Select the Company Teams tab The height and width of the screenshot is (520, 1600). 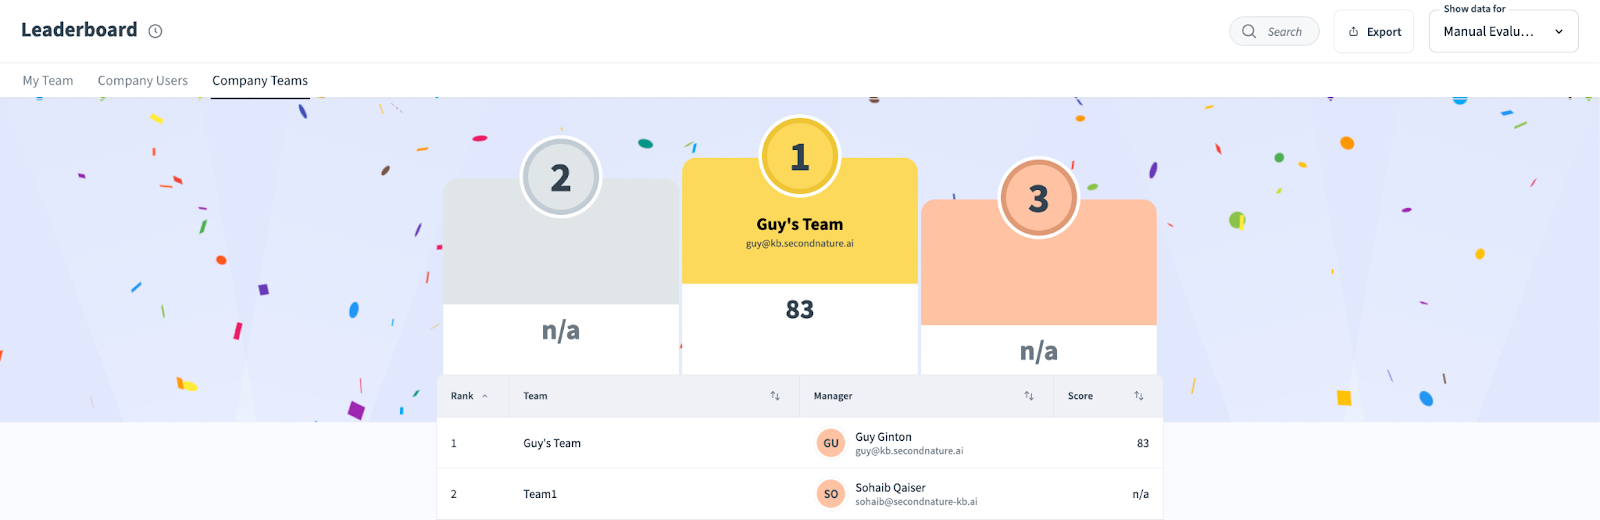[260, 81]
